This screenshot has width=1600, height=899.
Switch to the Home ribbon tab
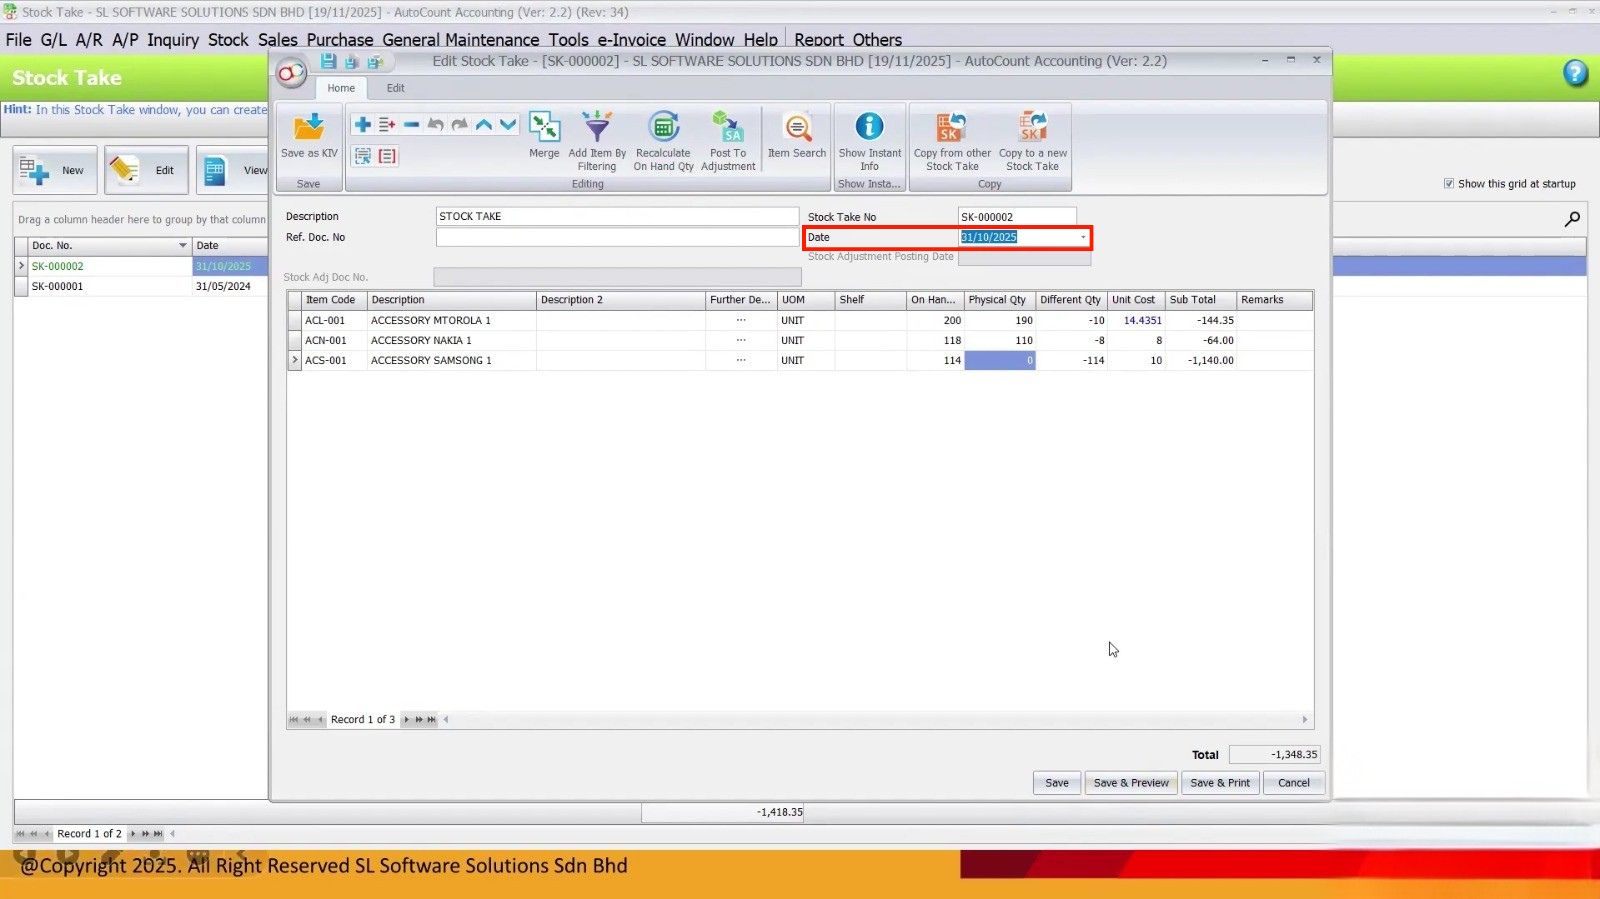tap(341, 88)
